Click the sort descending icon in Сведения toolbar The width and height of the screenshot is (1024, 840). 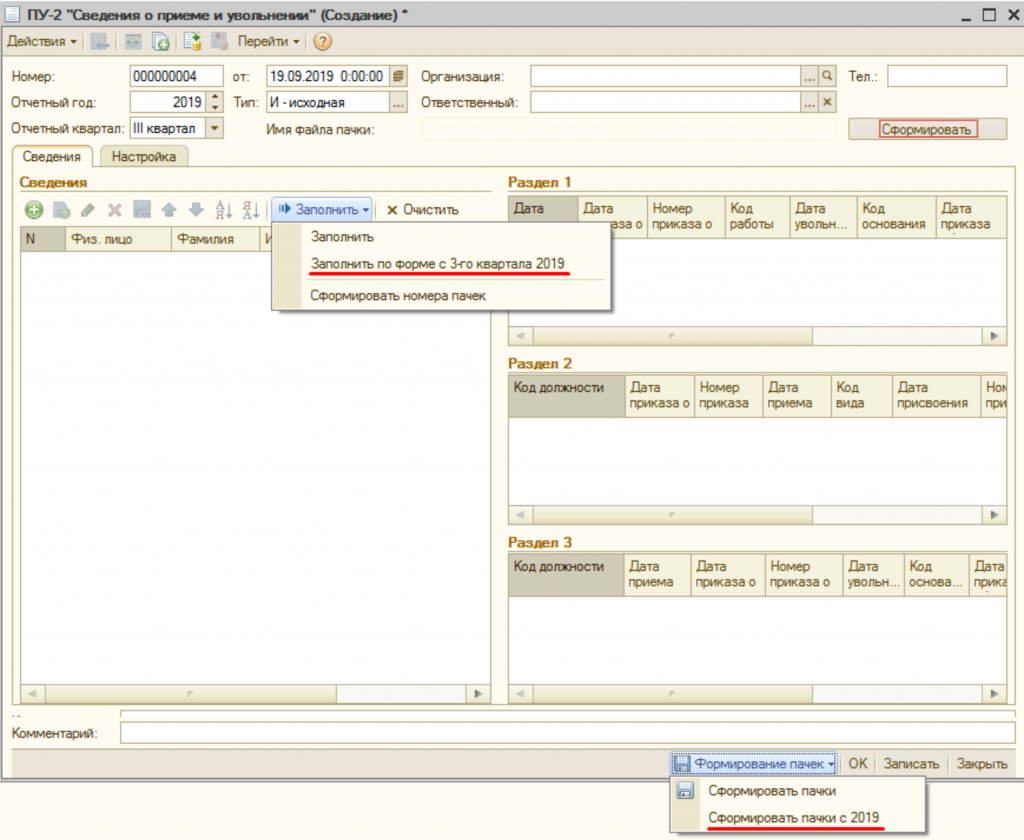pyautogui.click(x=250, y=210)
